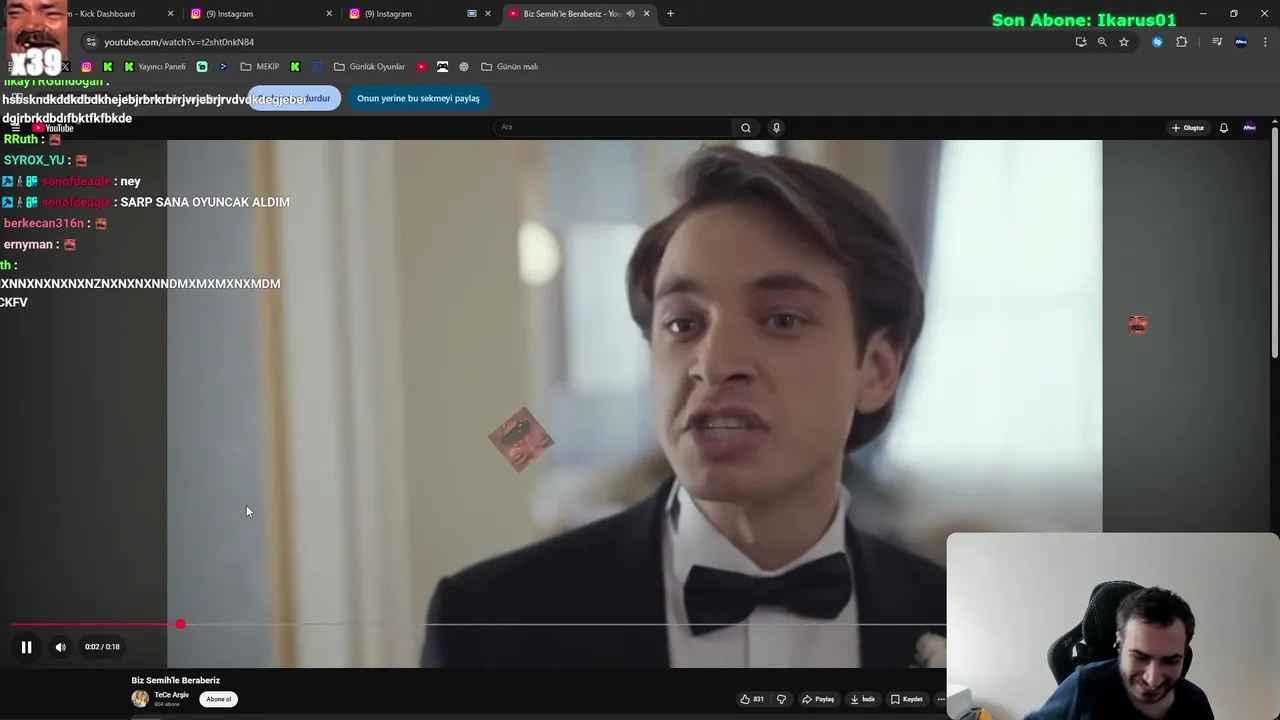
Task: Click the voice search microphone icon
Action: tap(776, 128)
